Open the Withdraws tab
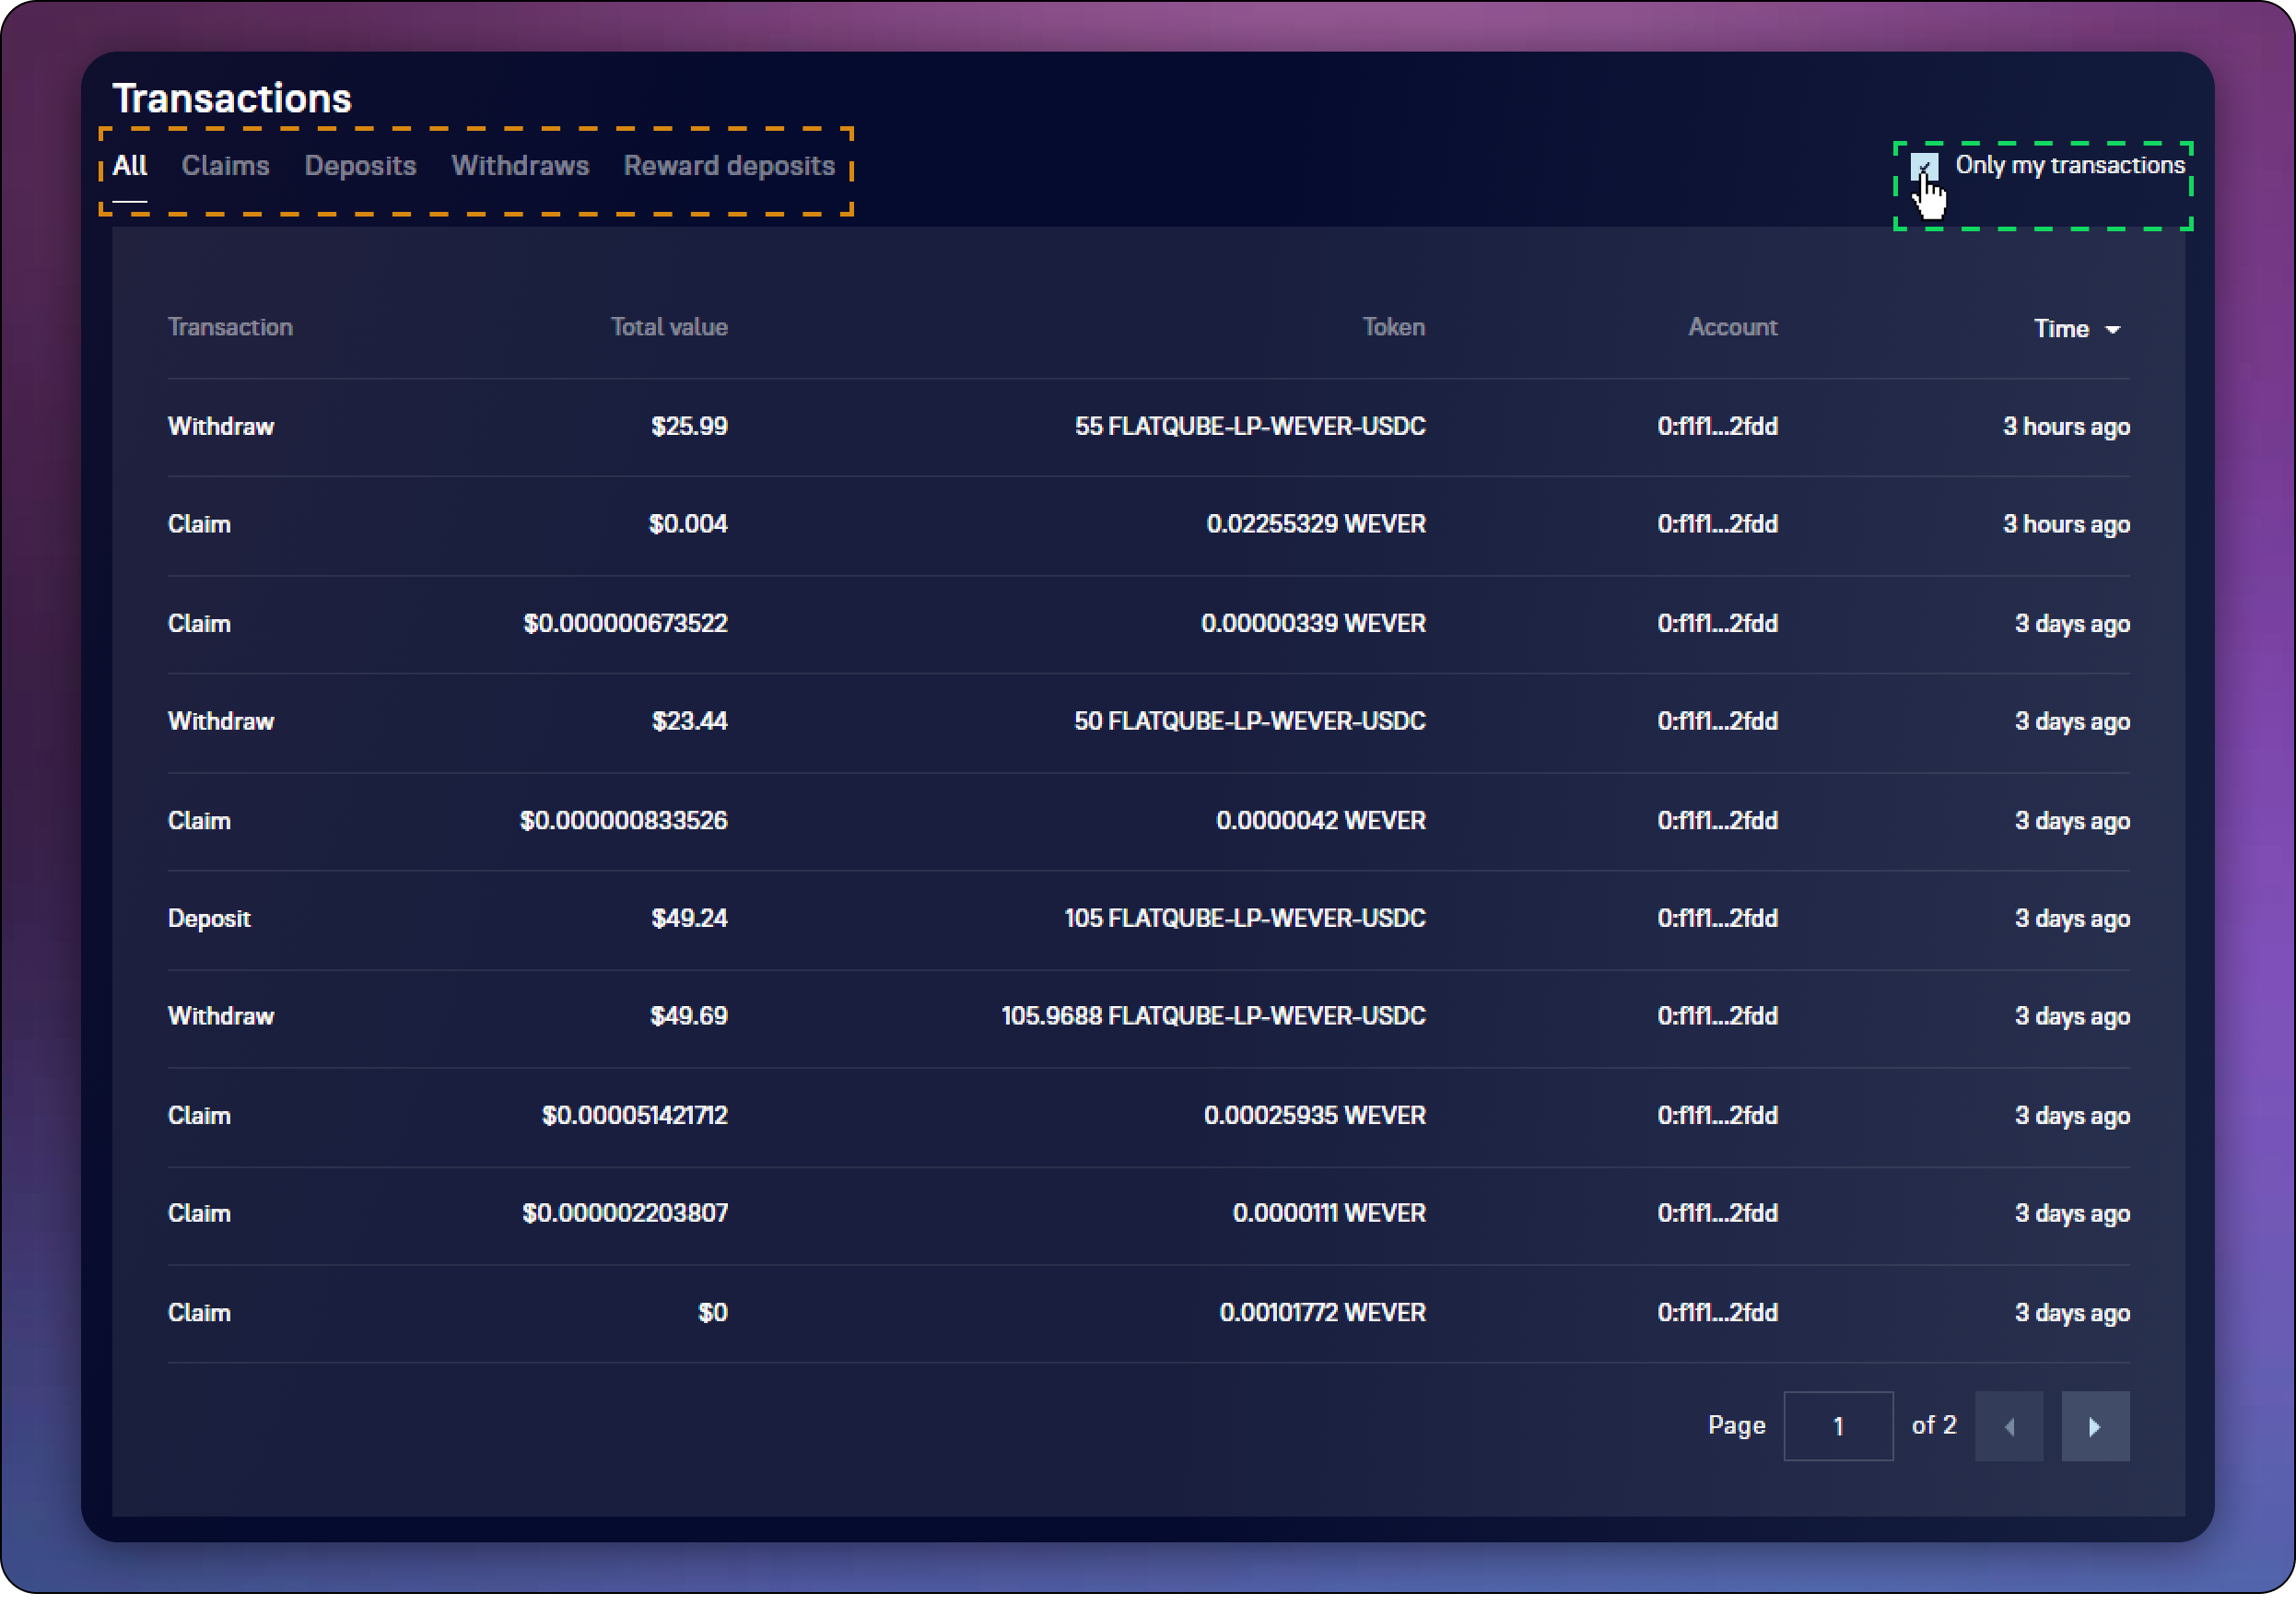This screenshot has height=1605, width=2296. (520, 165)
